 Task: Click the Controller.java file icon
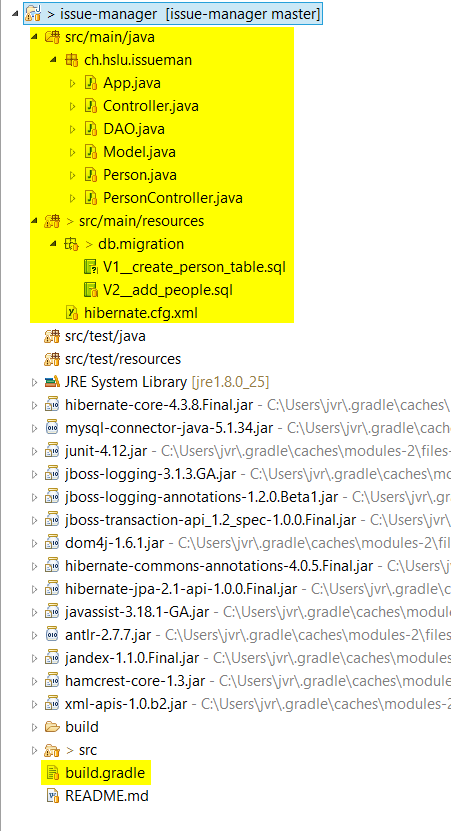point(91,106)
